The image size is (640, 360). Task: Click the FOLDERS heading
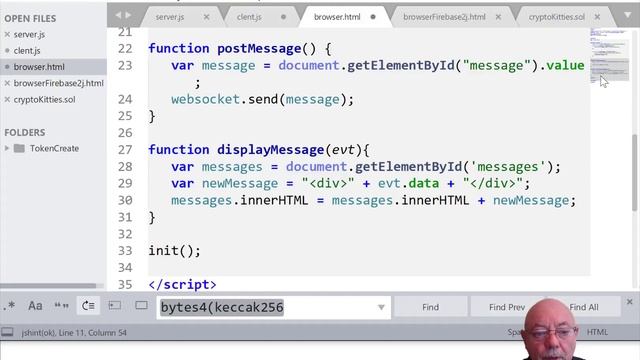[x=24, y=133]
